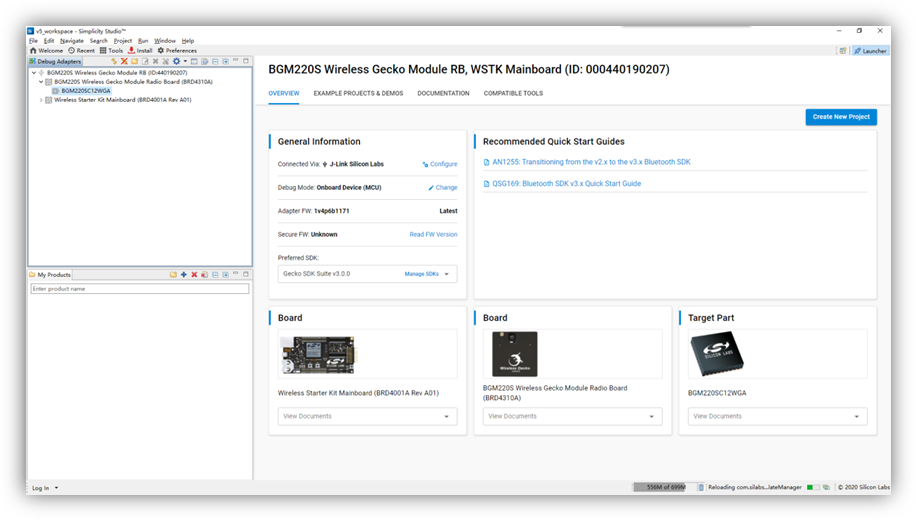Image resolution: width=916 pixels, height=520 pixels.
Task: Click the blue gear settings icon in Debug Adapters
Action: tap(176, 61)
